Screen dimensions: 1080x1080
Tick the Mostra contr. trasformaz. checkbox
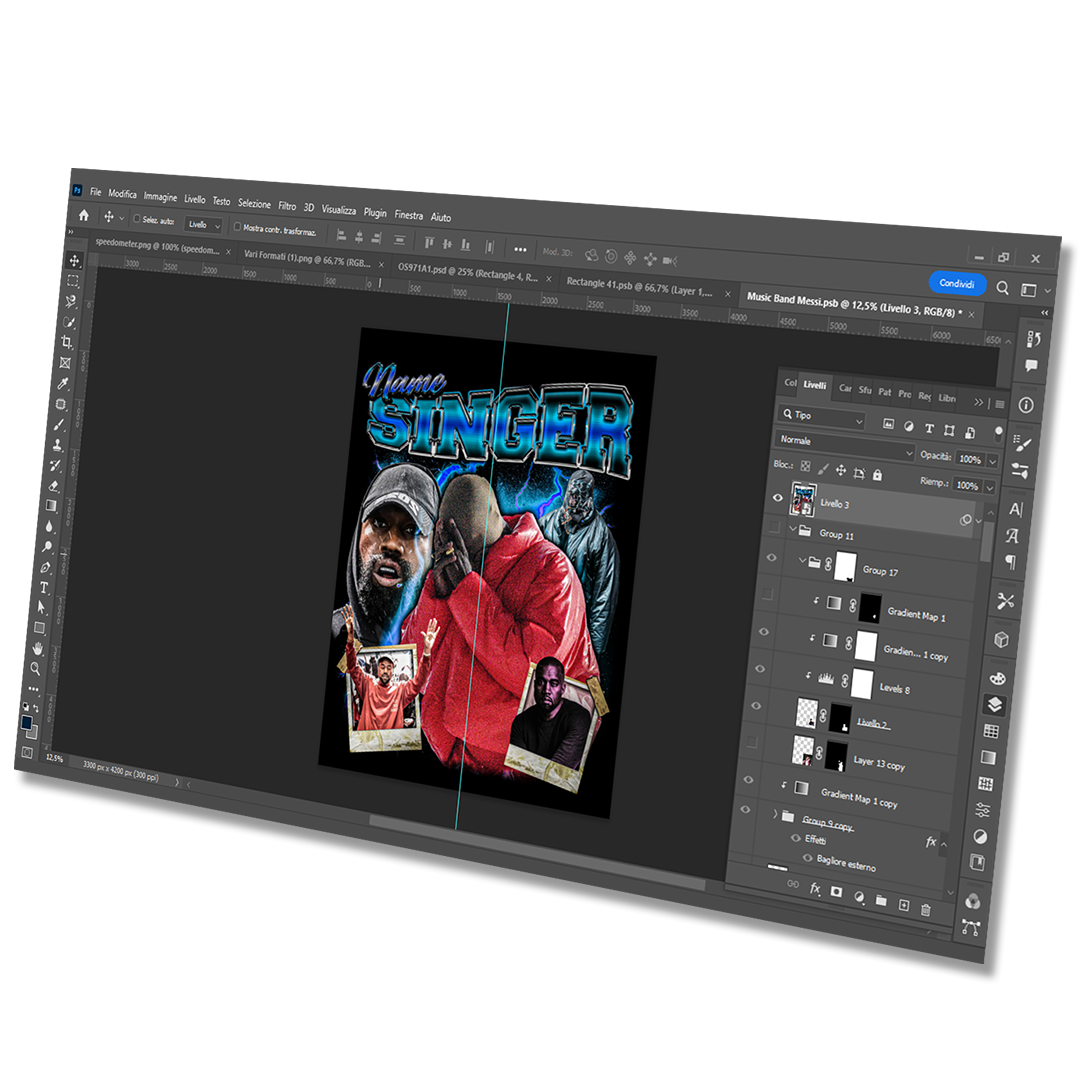(237, 227)
